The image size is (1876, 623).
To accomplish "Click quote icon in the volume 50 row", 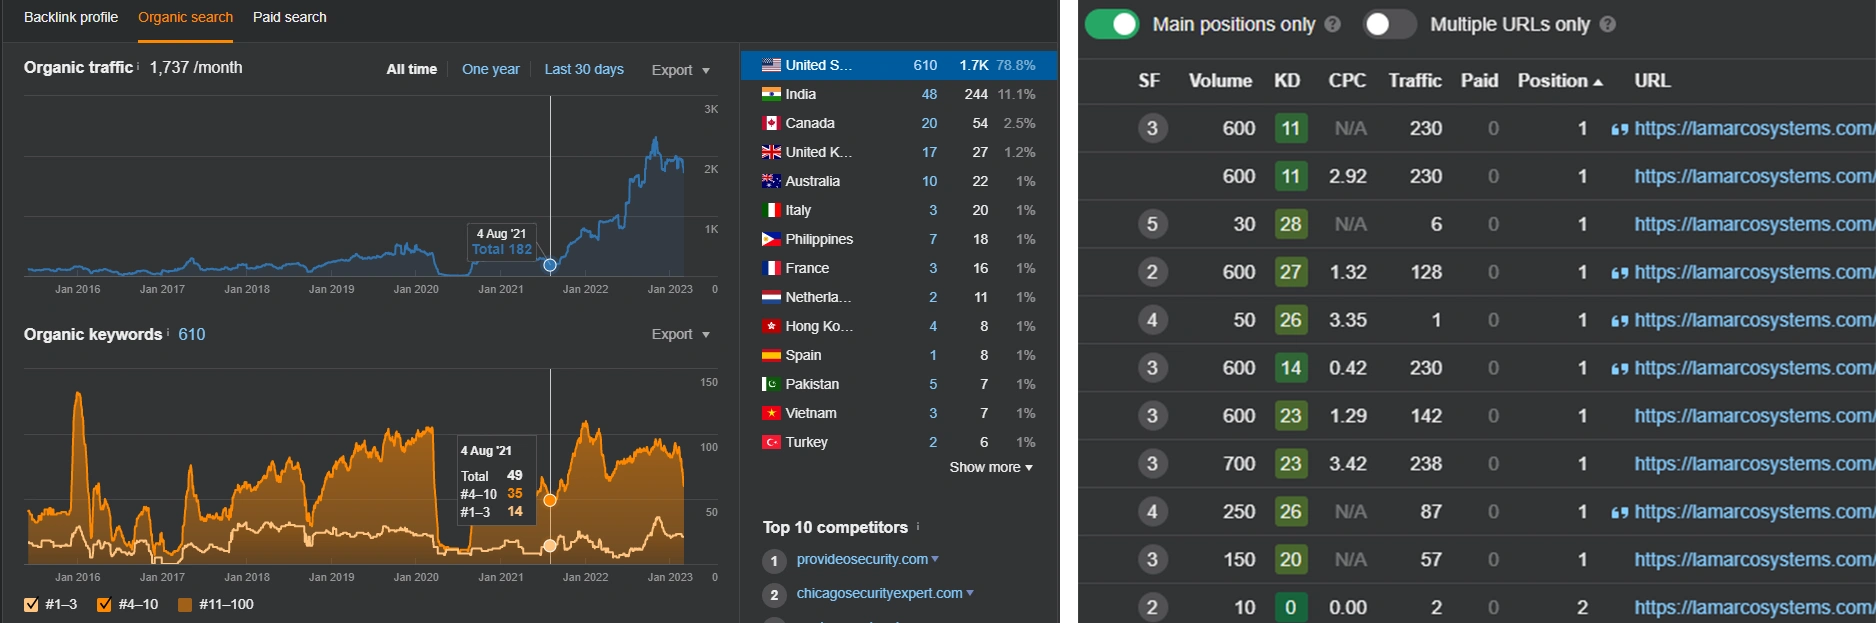I will (1620, 321).
